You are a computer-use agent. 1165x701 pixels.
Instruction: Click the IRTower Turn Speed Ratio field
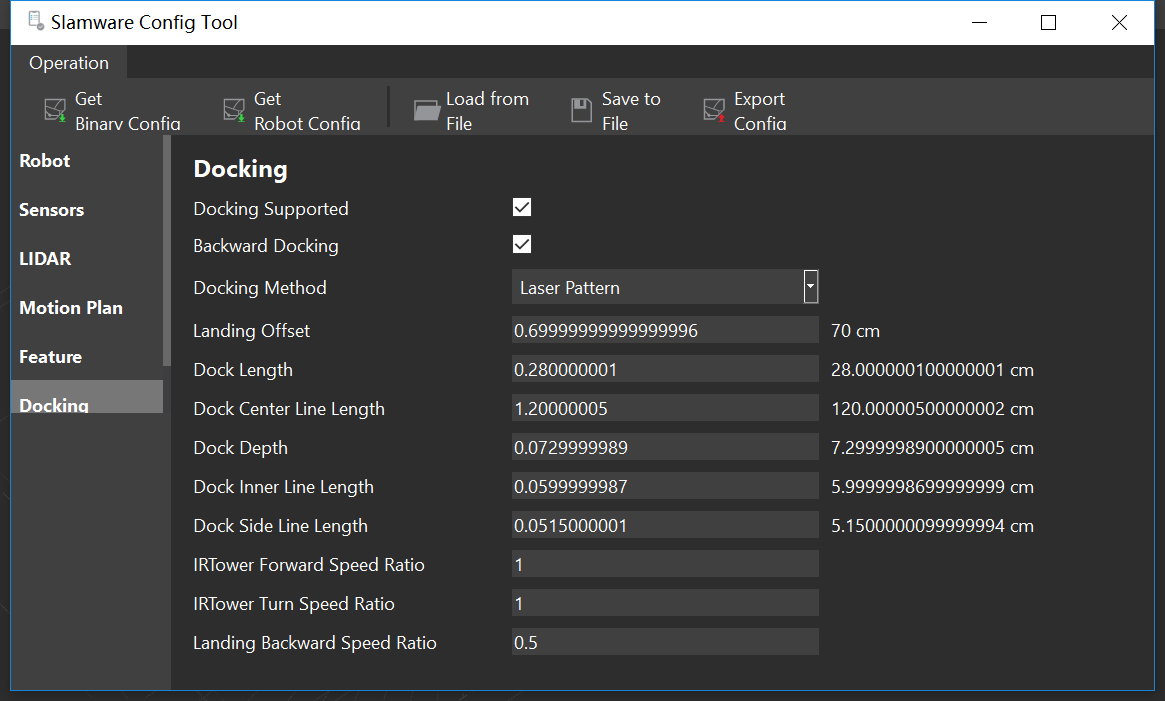point(665,604)
